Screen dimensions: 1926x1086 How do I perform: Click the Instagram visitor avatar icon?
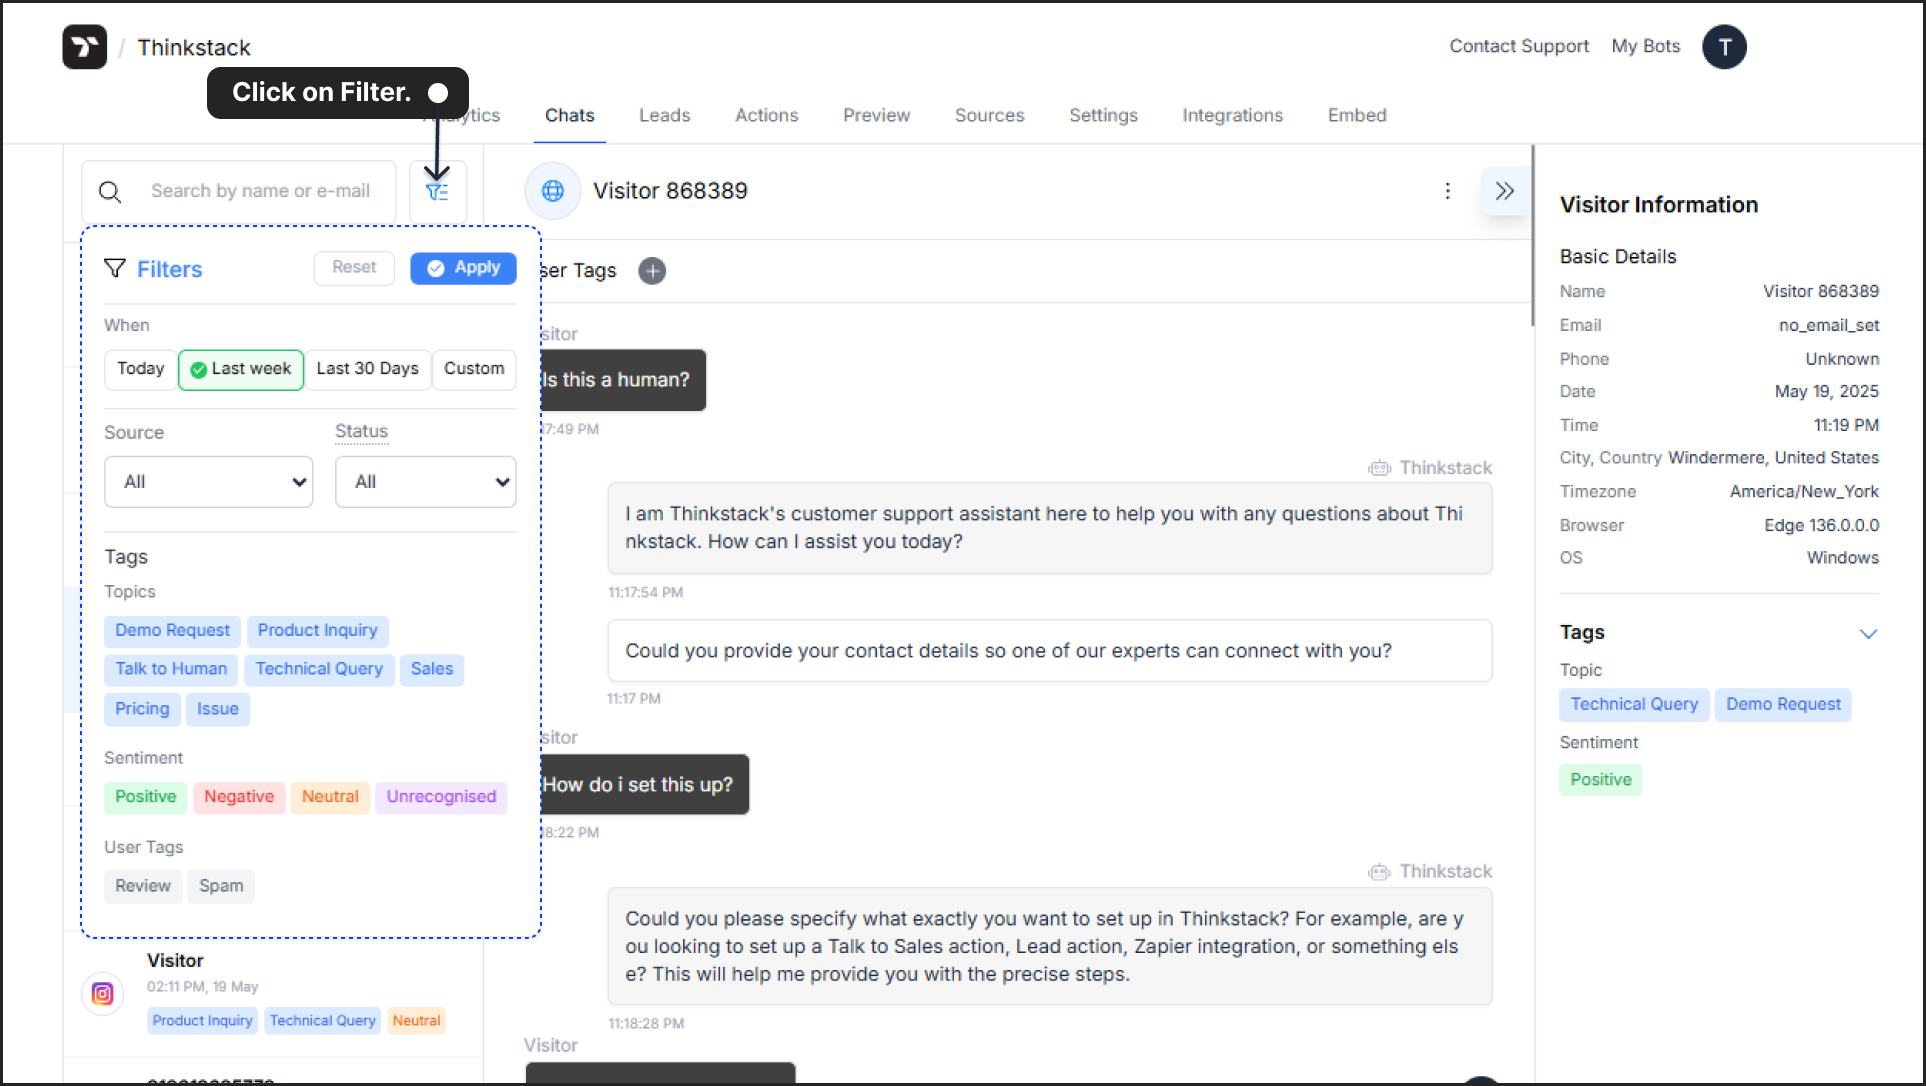click(102, 994)
